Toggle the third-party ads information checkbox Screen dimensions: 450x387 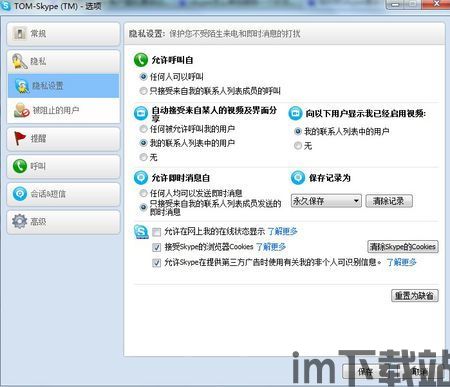(156, 263)
